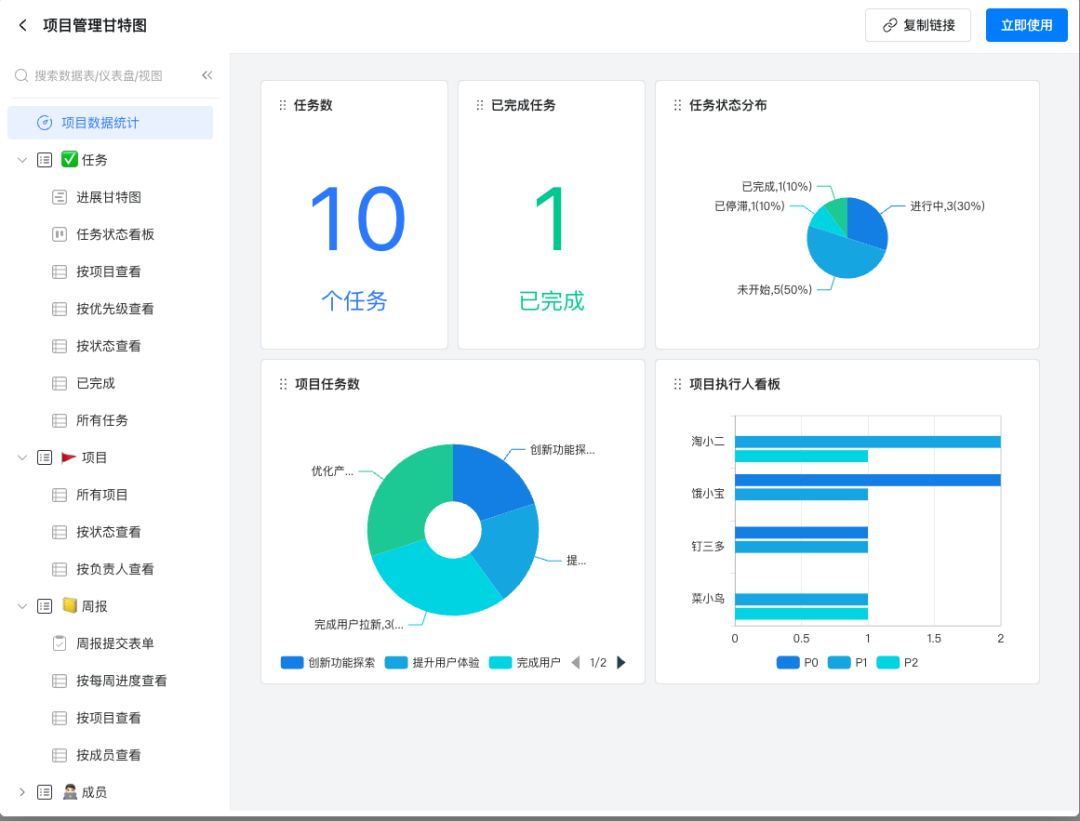Click the 复制链接 button
The image size is (1080, 821).
click(x=917, y=25)
